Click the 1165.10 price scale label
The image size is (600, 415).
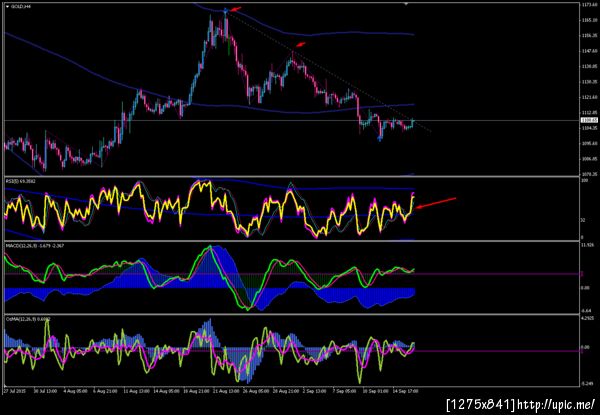(588, 20)
